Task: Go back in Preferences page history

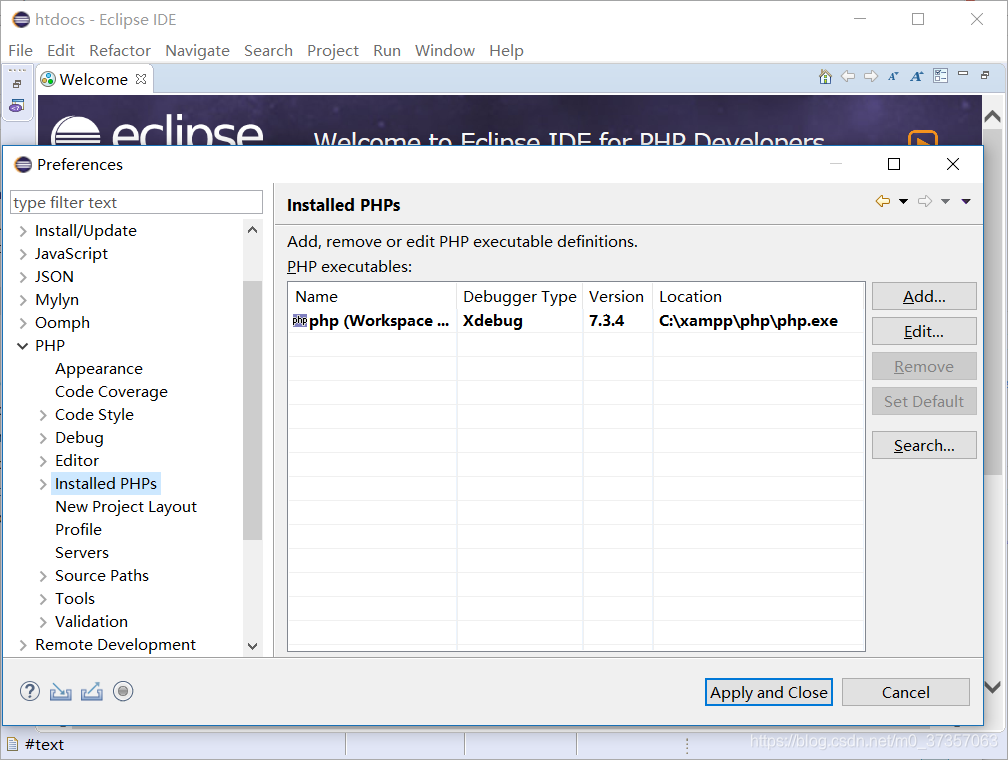Action: point(883,201)
